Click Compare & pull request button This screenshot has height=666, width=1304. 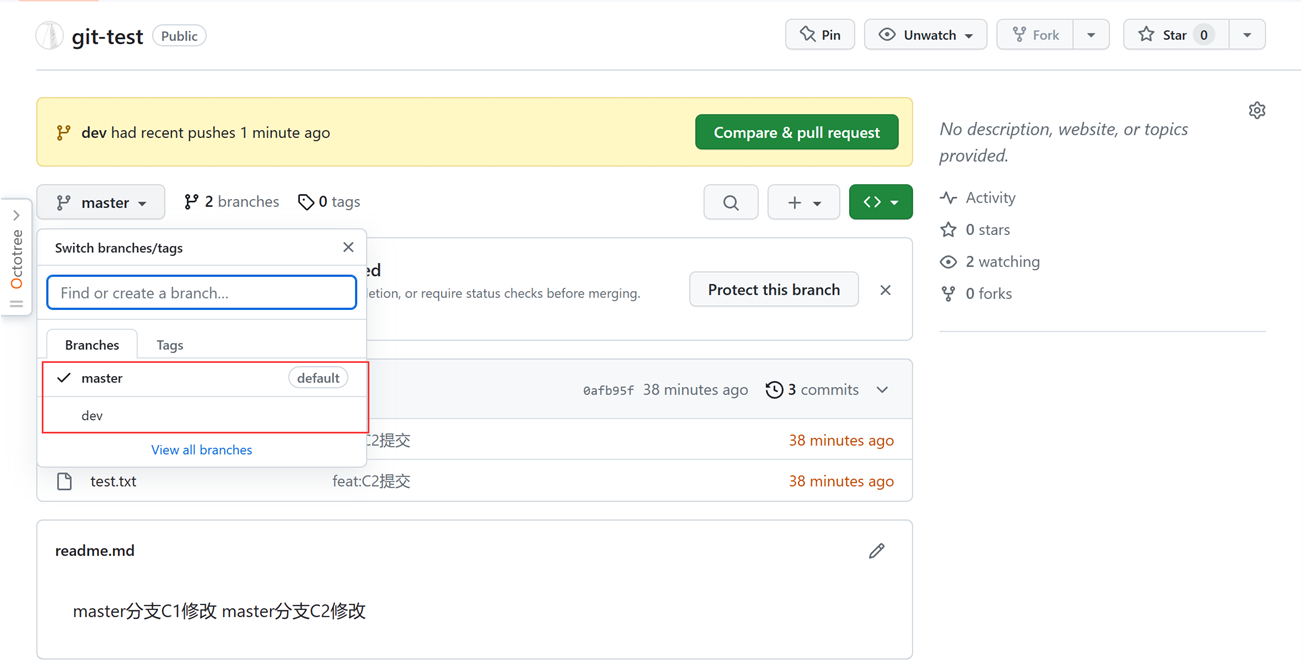(x=796, y=132)
